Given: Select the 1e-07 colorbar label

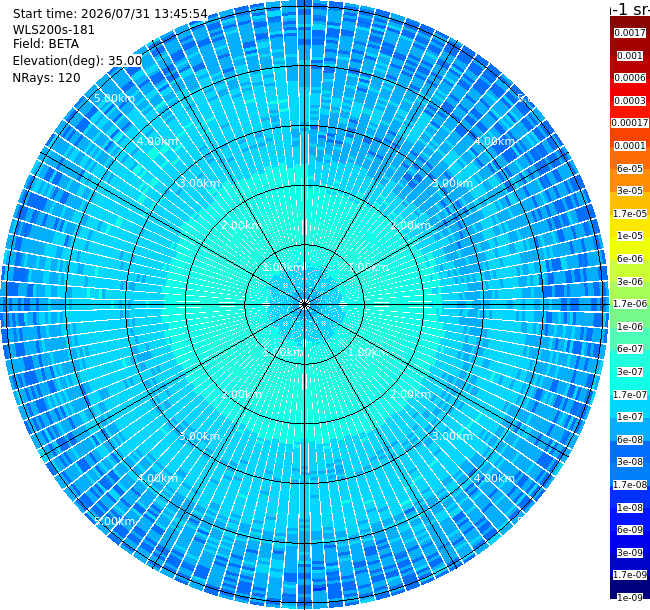Looking at the screenshot, I should click(x=630, y=416).
